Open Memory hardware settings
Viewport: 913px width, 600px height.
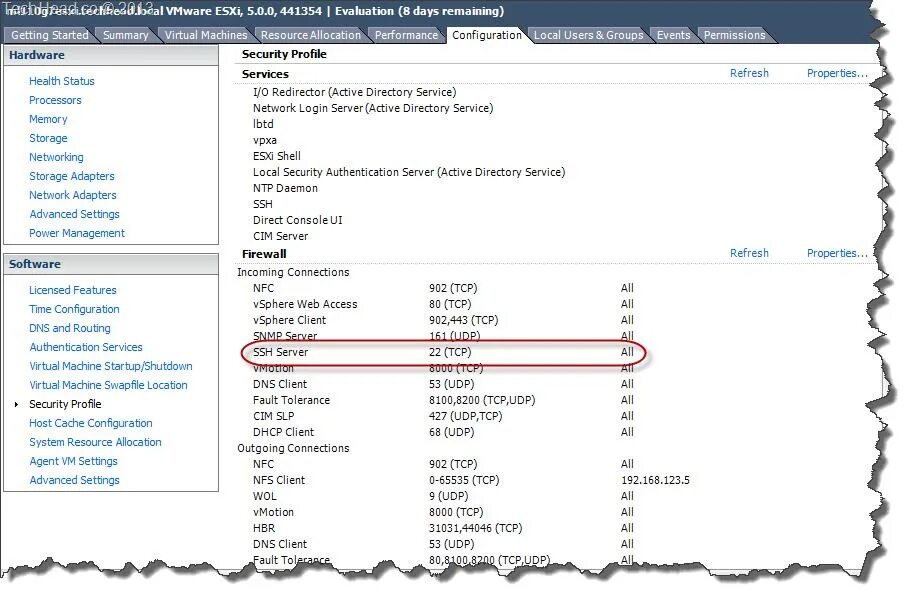pyautogui.click(x=48, y=119)
